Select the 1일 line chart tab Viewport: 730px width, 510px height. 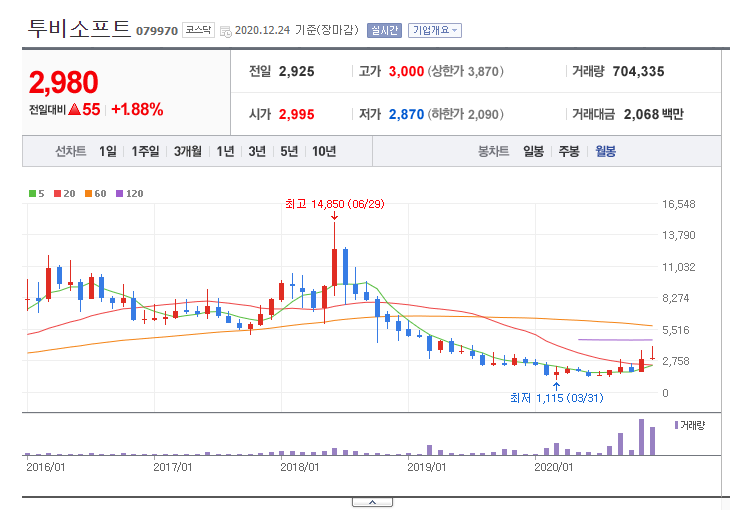108,151
